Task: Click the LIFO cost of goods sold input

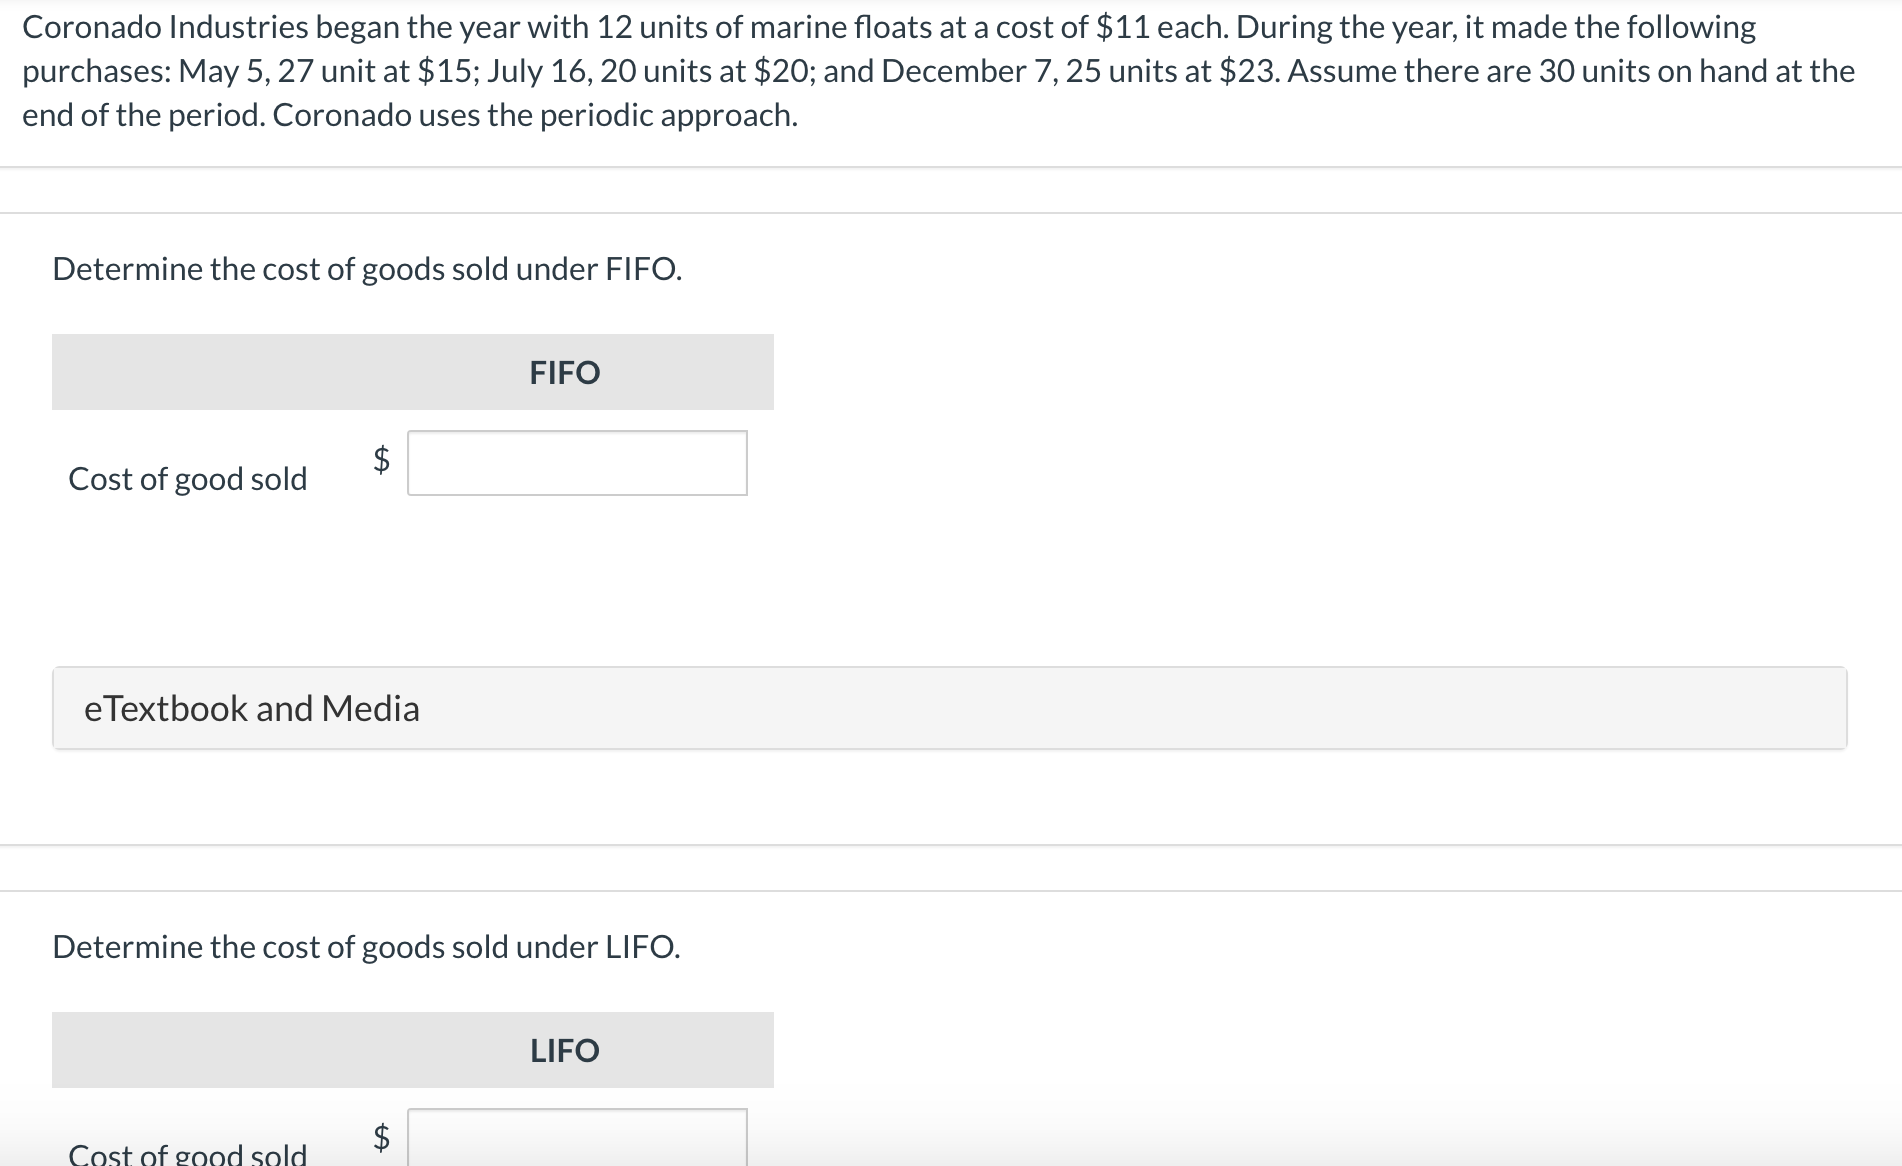Action: (577, 1138)
